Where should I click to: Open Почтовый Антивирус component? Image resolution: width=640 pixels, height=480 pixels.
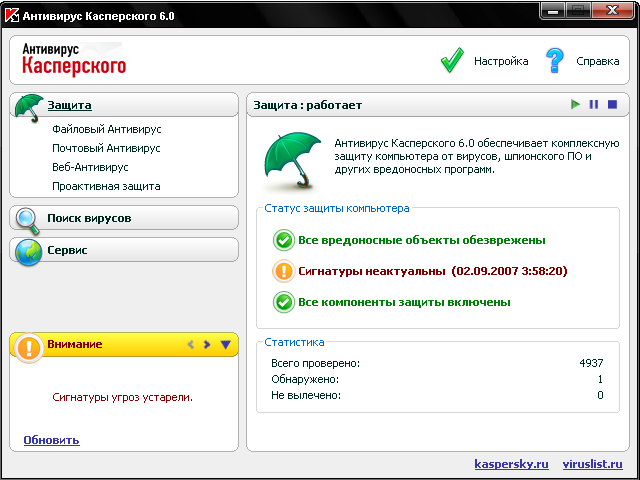click(106, 148)
